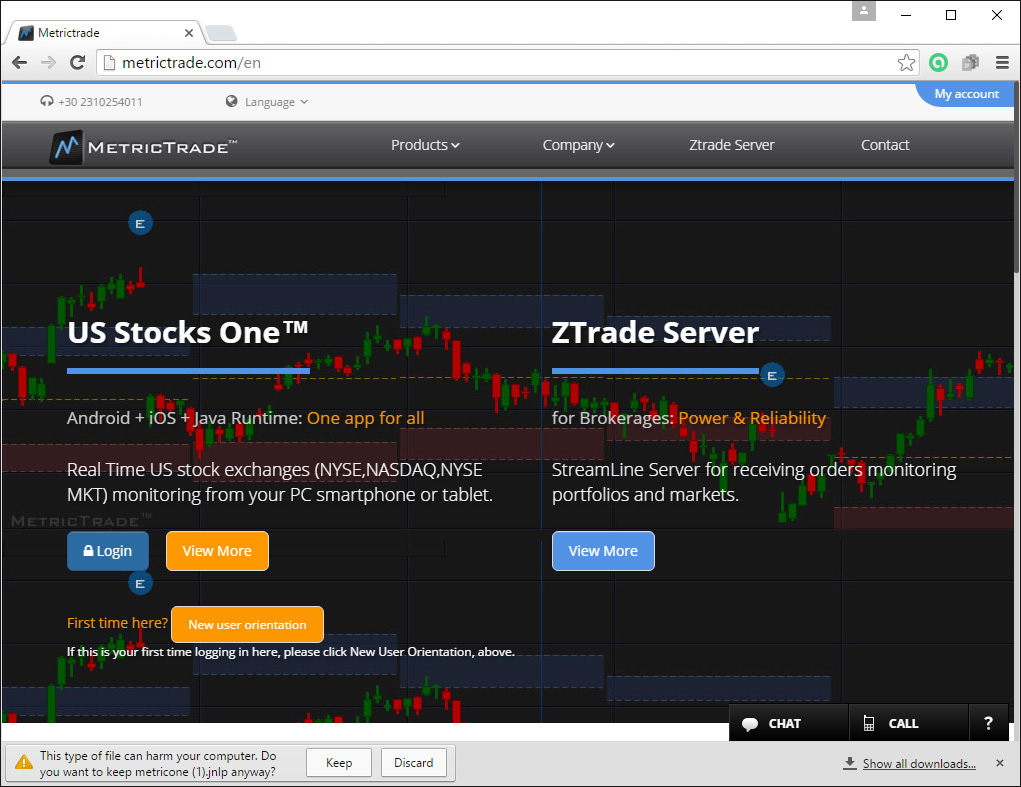Show all downloads
The height and width of the screenshot is (787, 1021).
pyautogui.click(x=919, y=764)
